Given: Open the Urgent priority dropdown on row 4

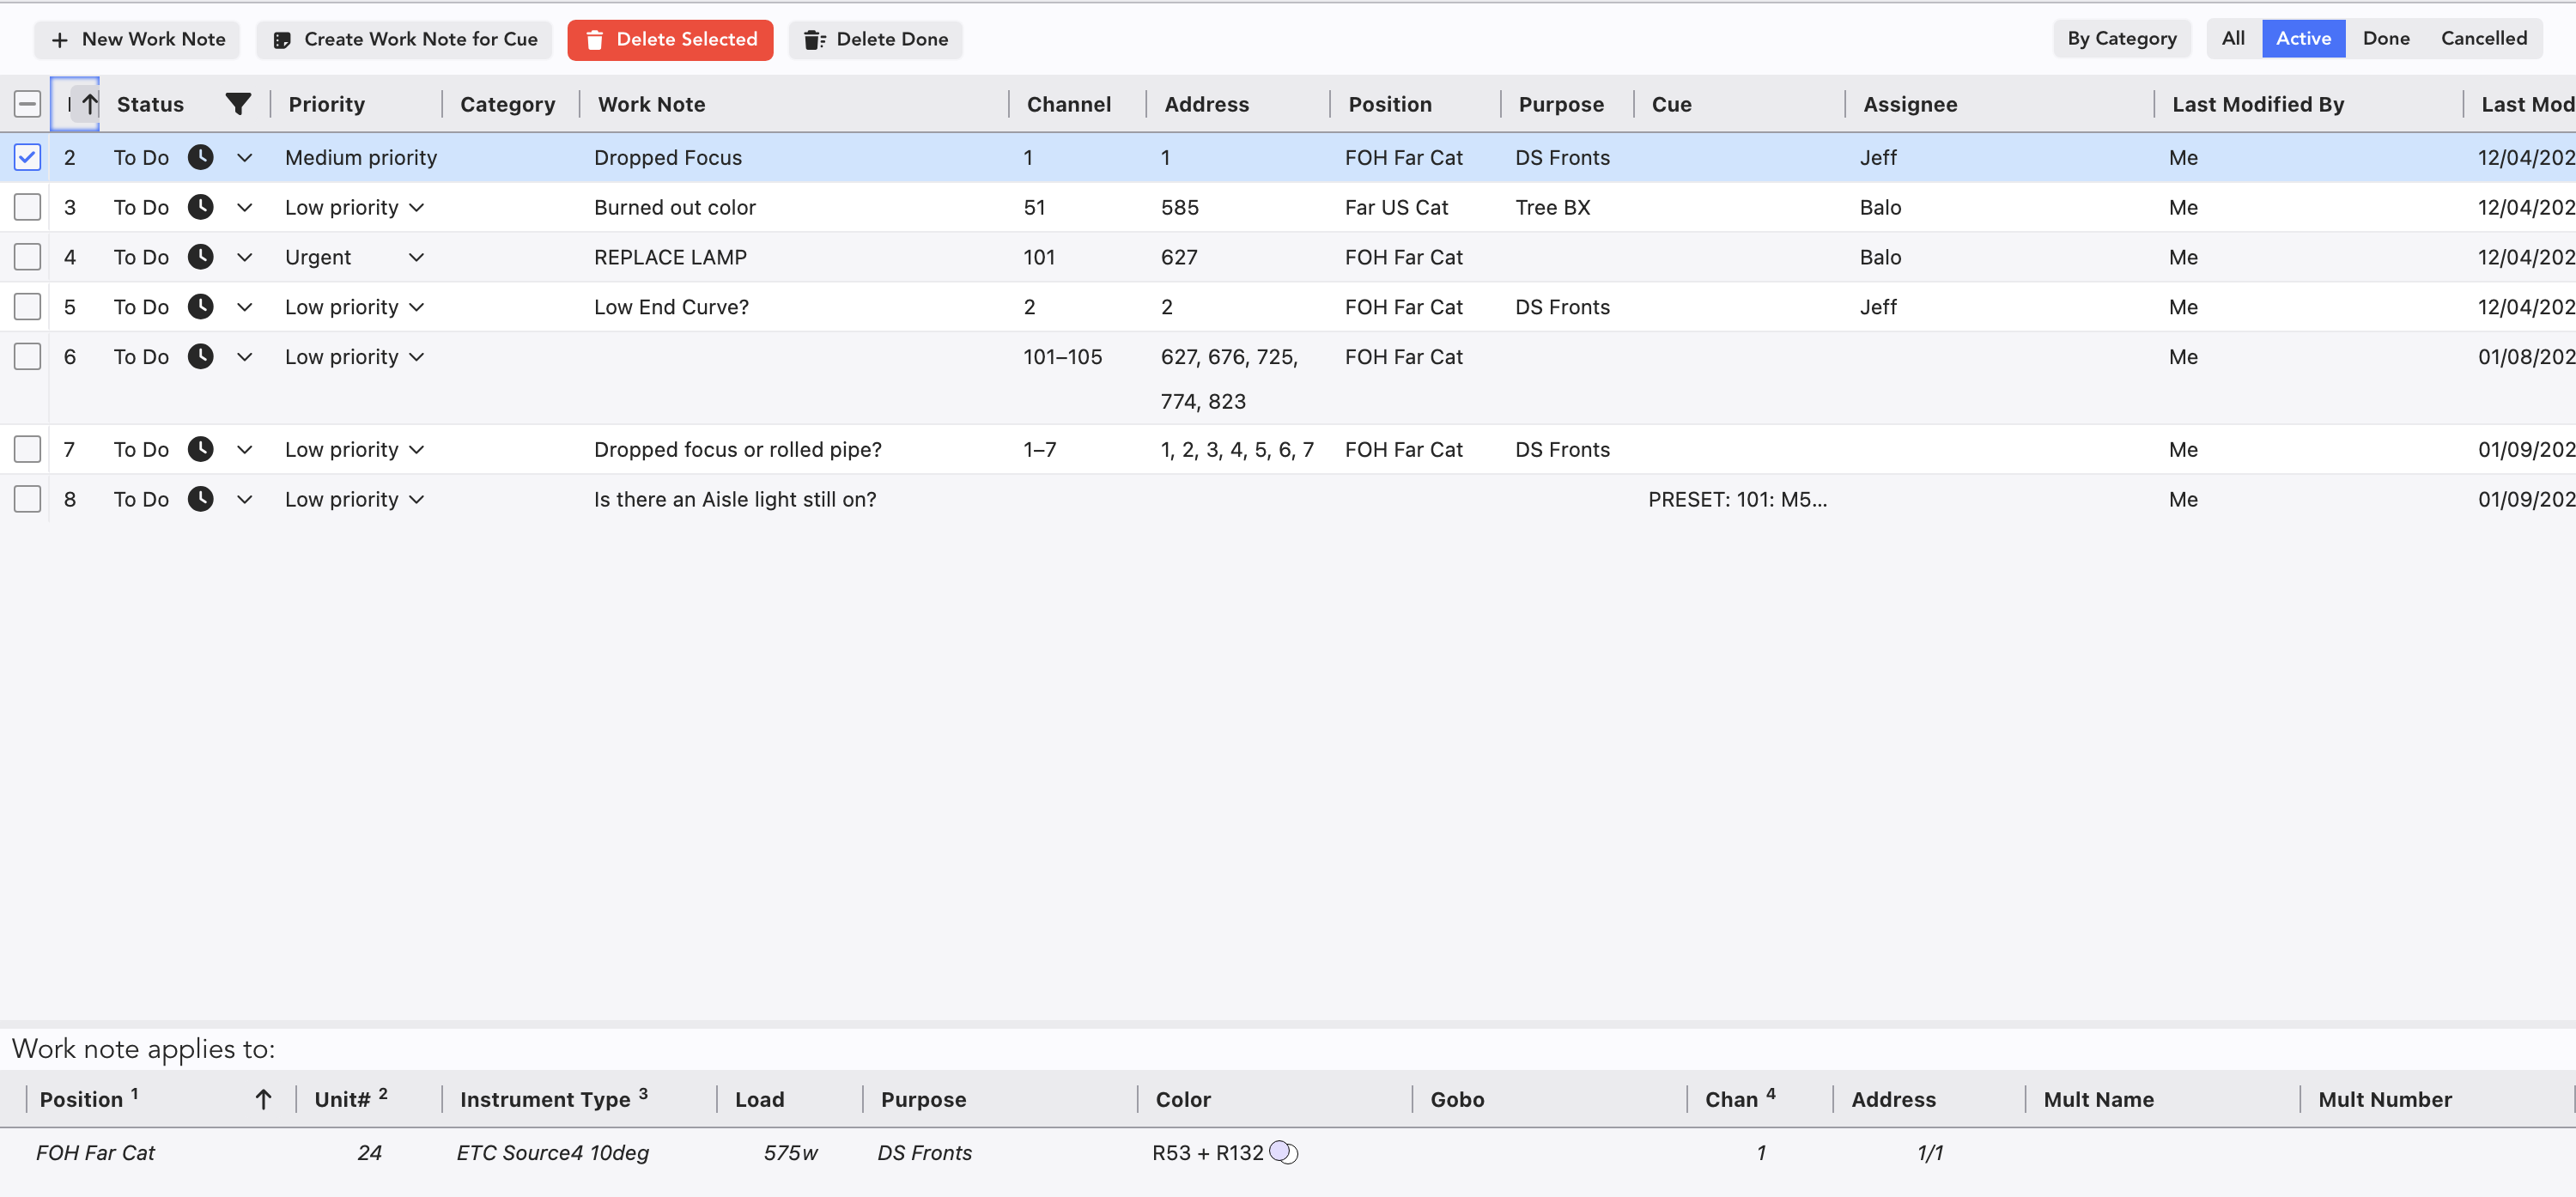Looking at the screenshot, I should click(x=416, y=258).
